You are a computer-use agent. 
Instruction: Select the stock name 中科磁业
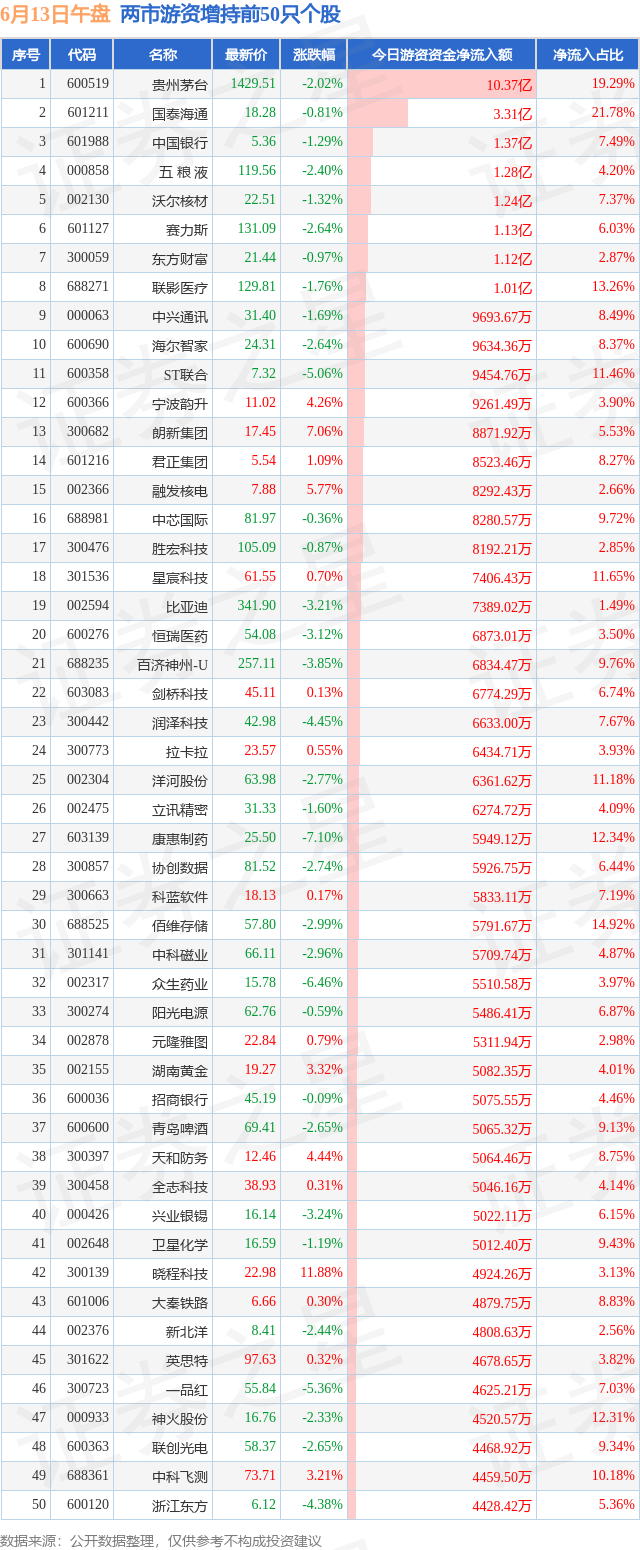click(180, 954)
